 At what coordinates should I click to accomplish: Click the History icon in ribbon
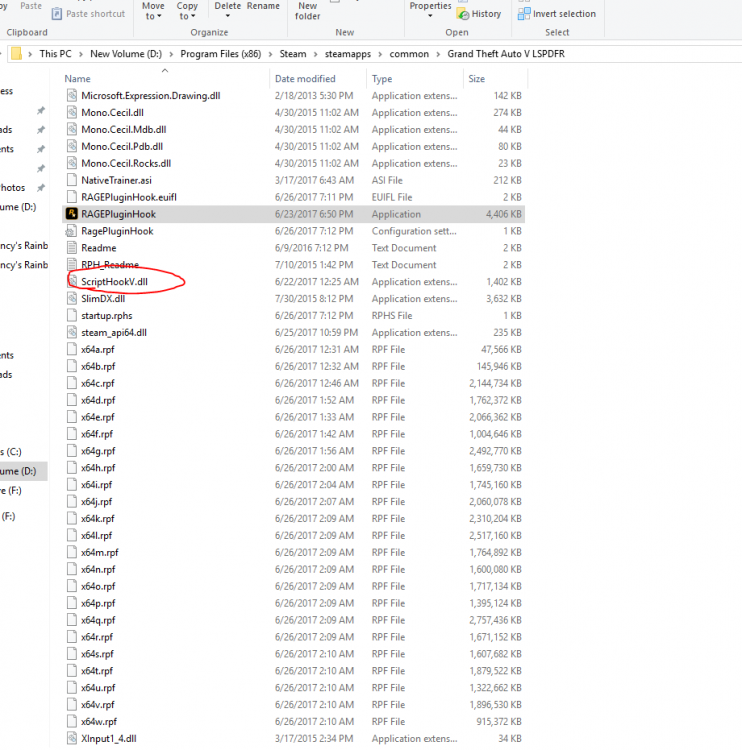[463, 14]
